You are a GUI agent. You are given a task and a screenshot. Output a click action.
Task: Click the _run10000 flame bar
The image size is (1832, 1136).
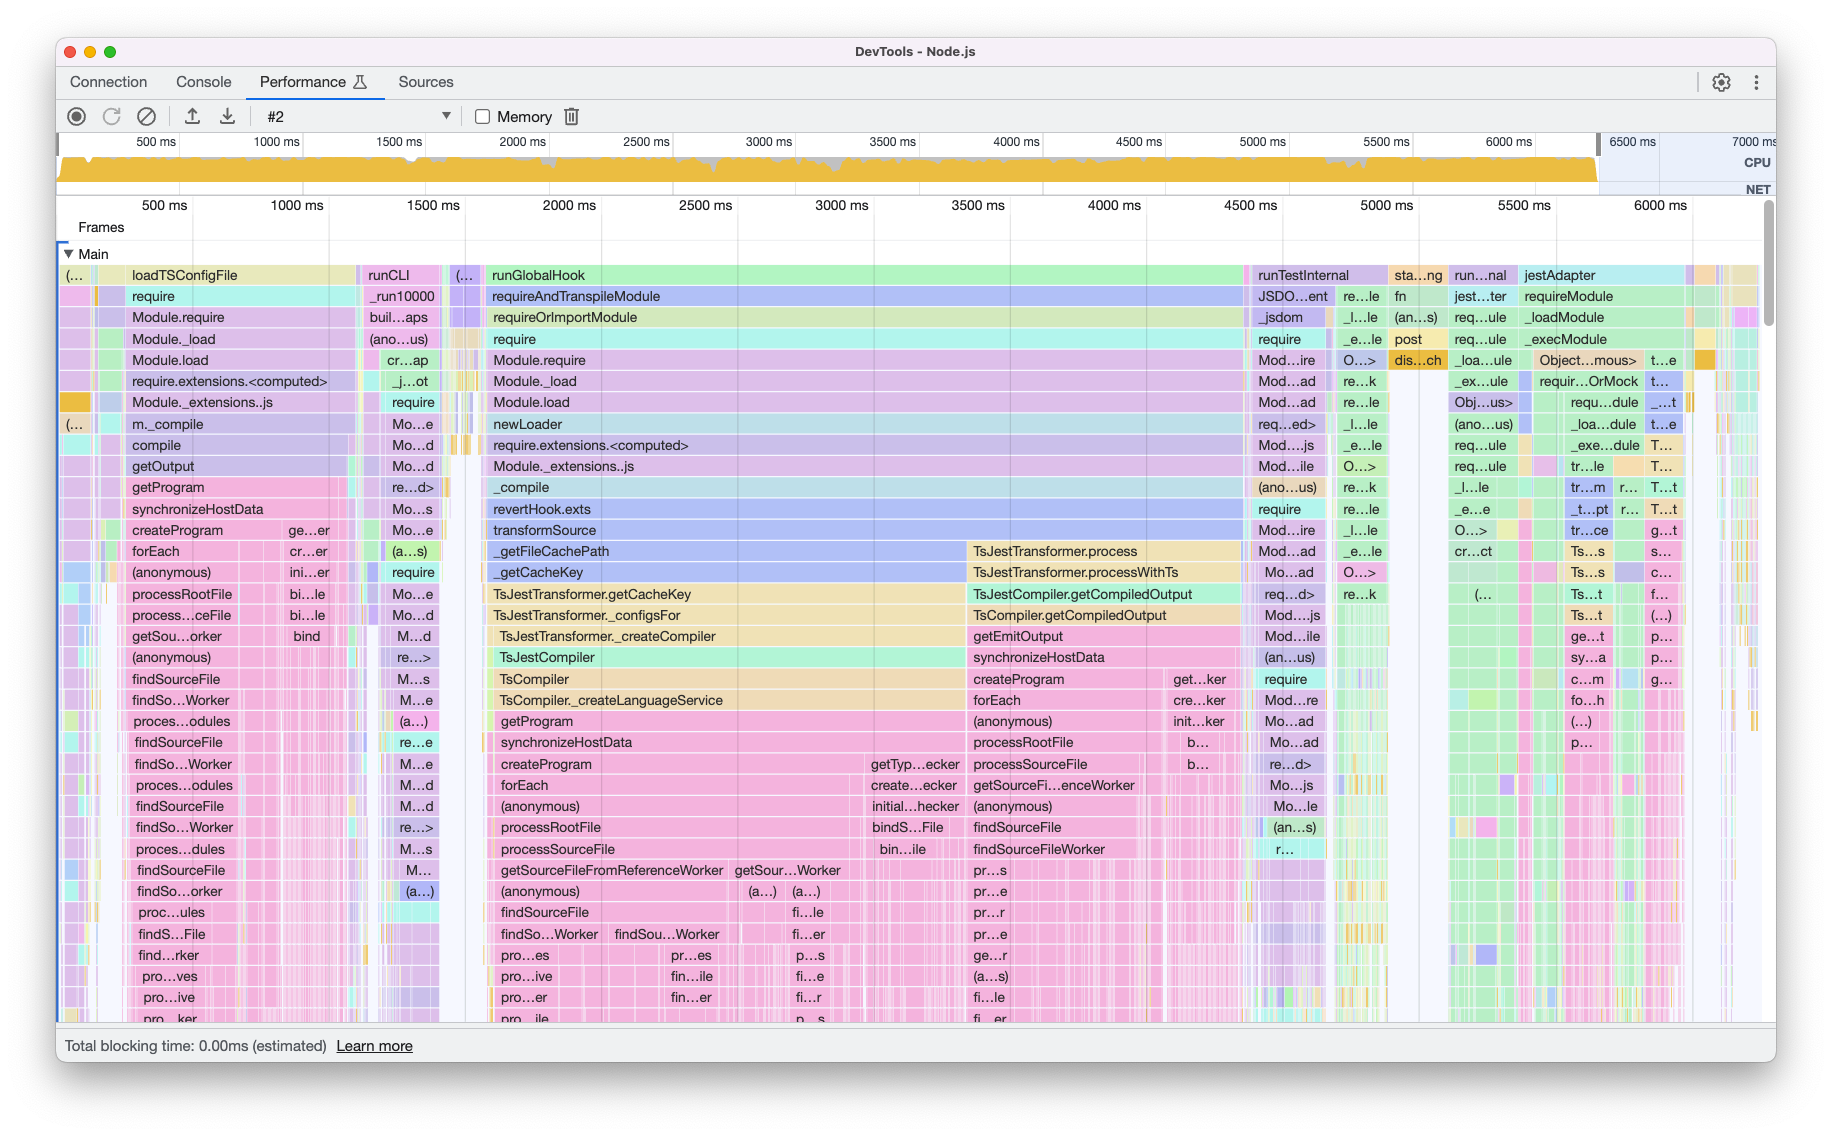click(402, 296)
